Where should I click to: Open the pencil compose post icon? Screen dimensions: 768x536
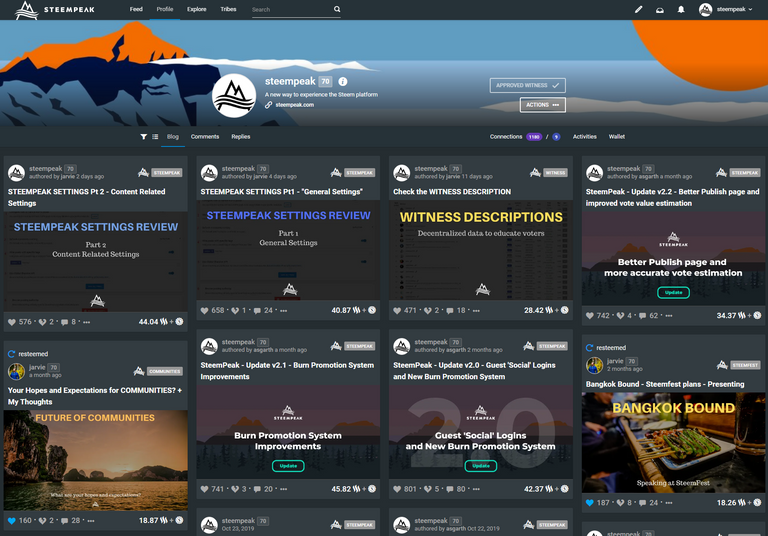coord(638,9)
